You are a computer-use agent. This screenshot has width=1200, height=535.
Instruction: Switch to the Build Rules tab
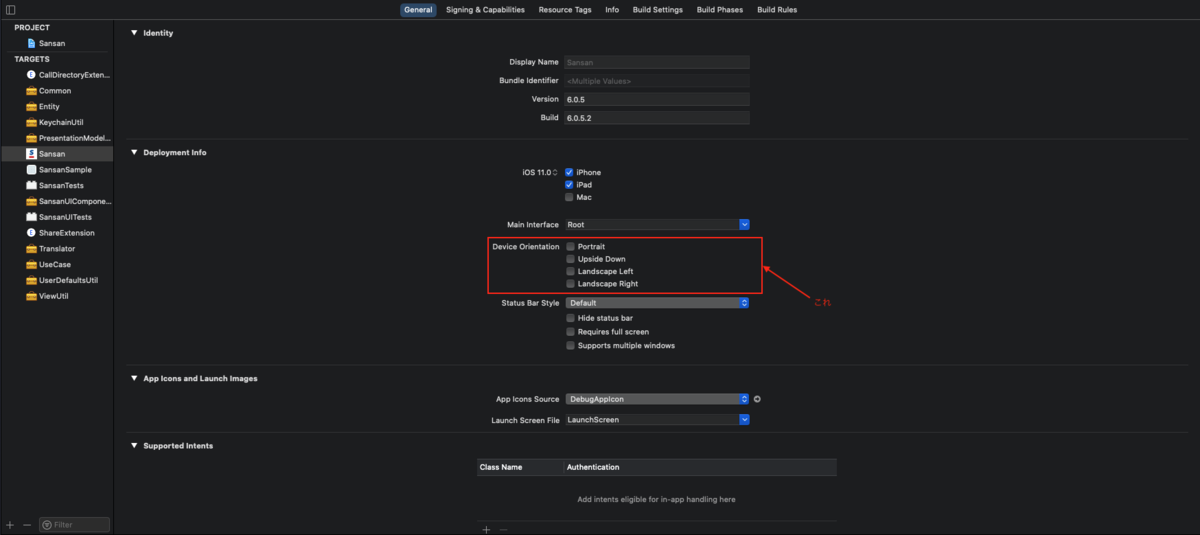click(x=777, y=10)
